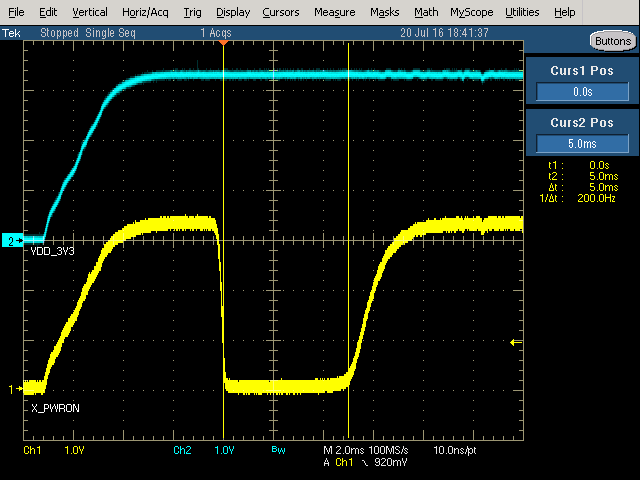Open the File menu

point(16,12)
